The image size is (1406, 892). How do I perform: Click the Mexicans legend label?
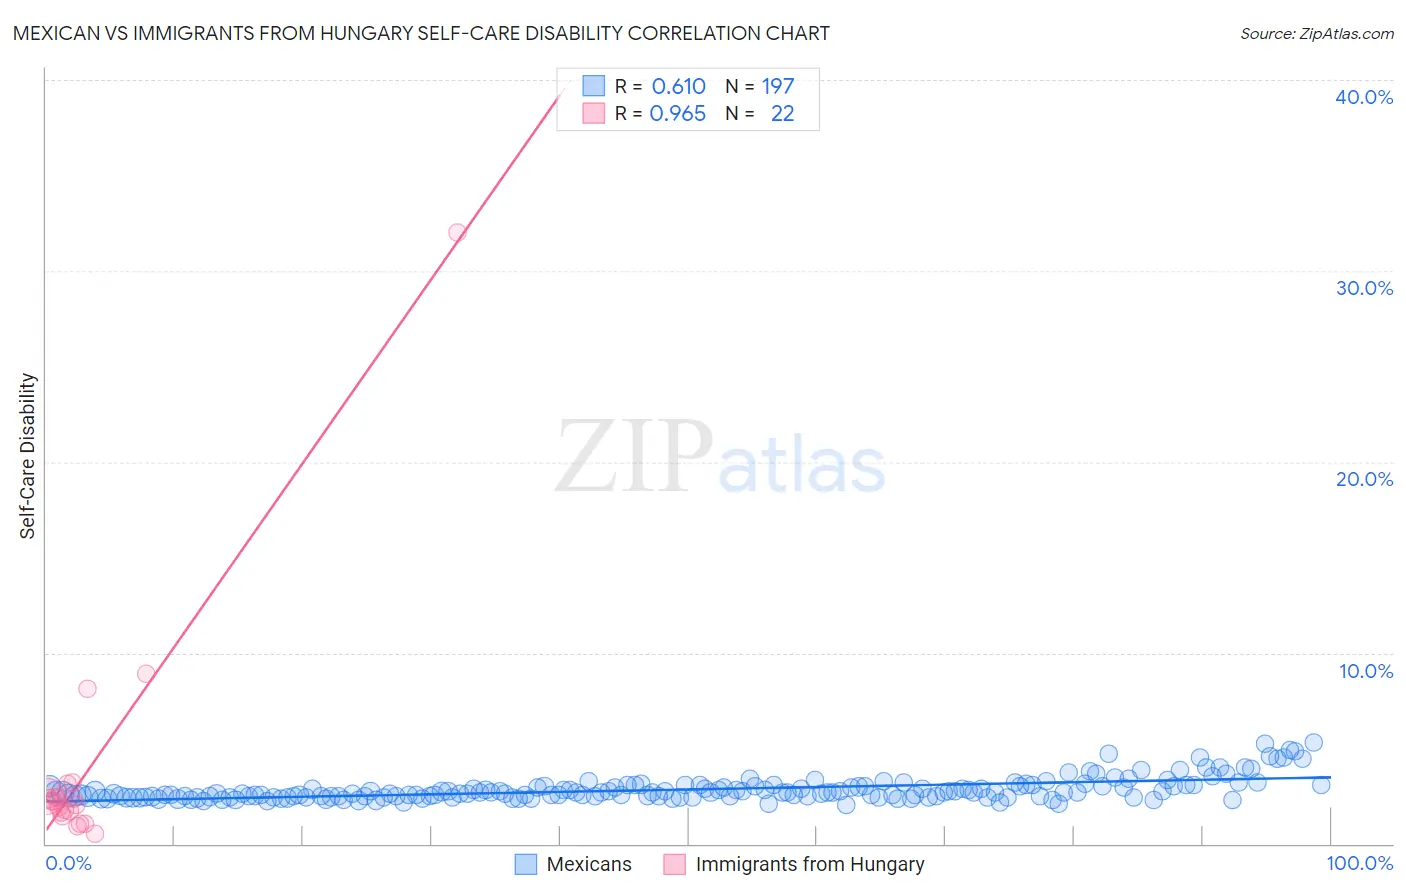589,864
